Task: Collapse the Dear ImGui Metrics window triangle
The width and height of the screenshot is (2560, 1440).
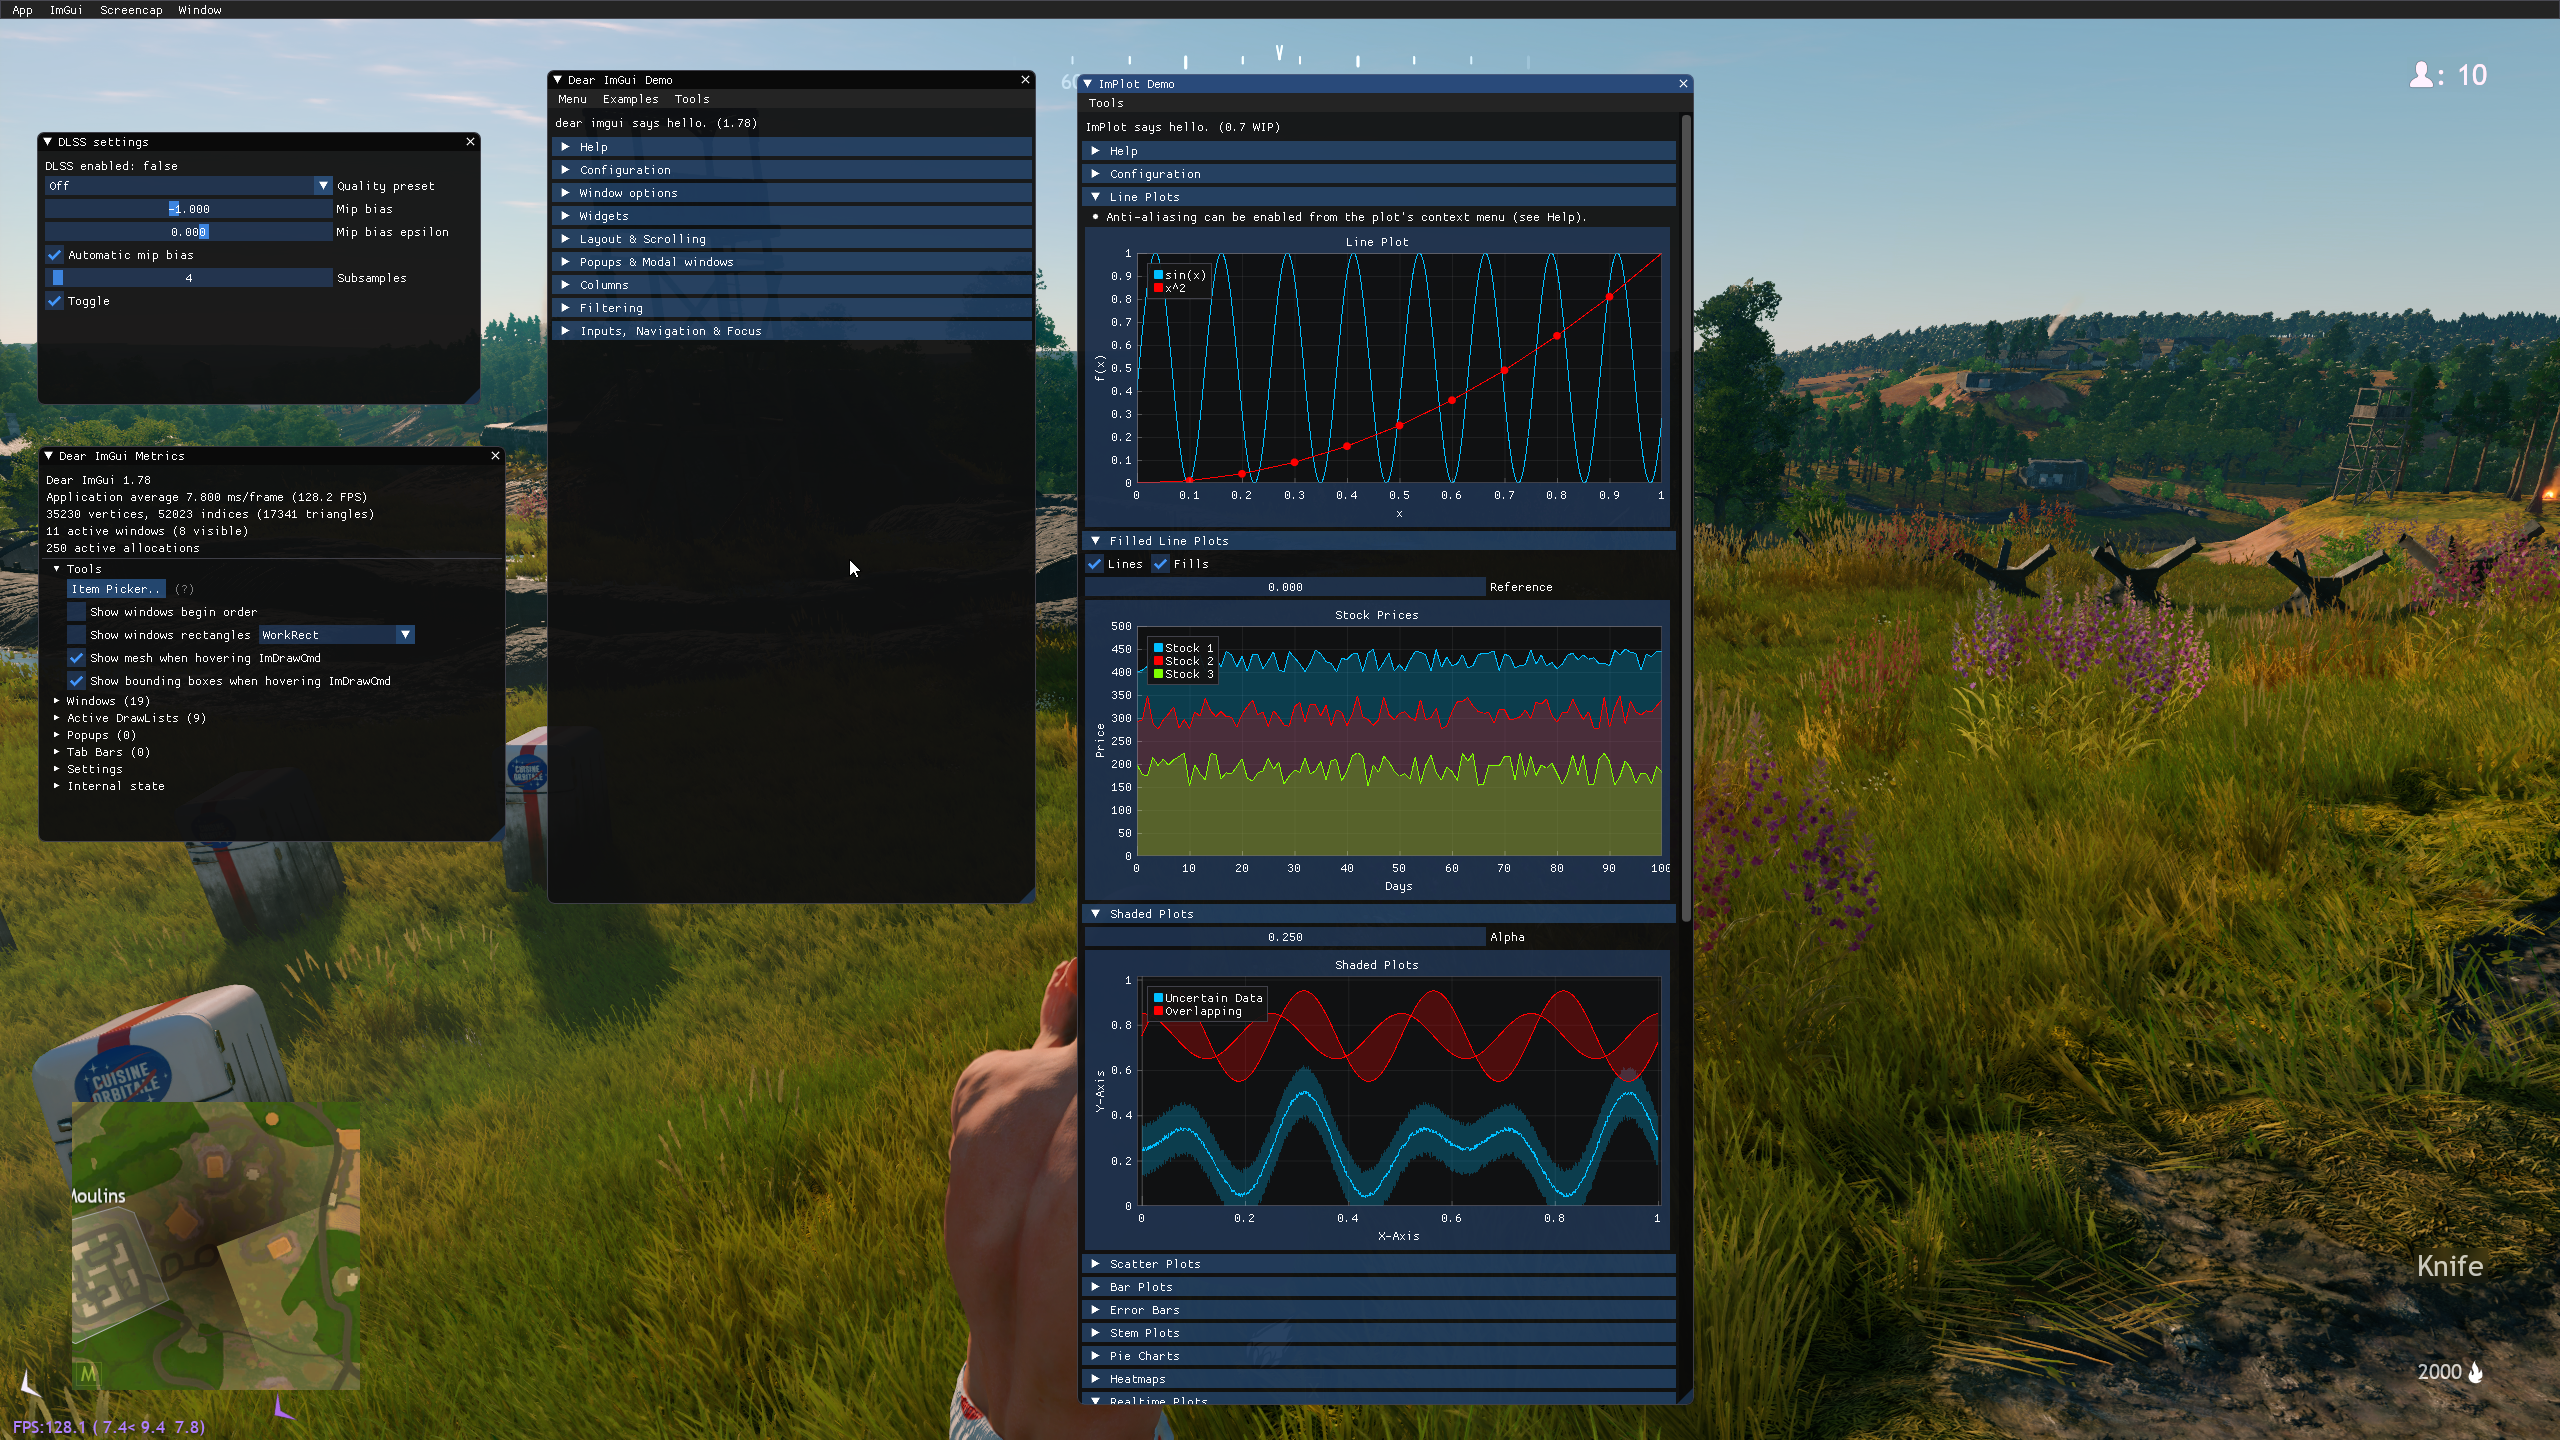Action: (x=48, y=456)
